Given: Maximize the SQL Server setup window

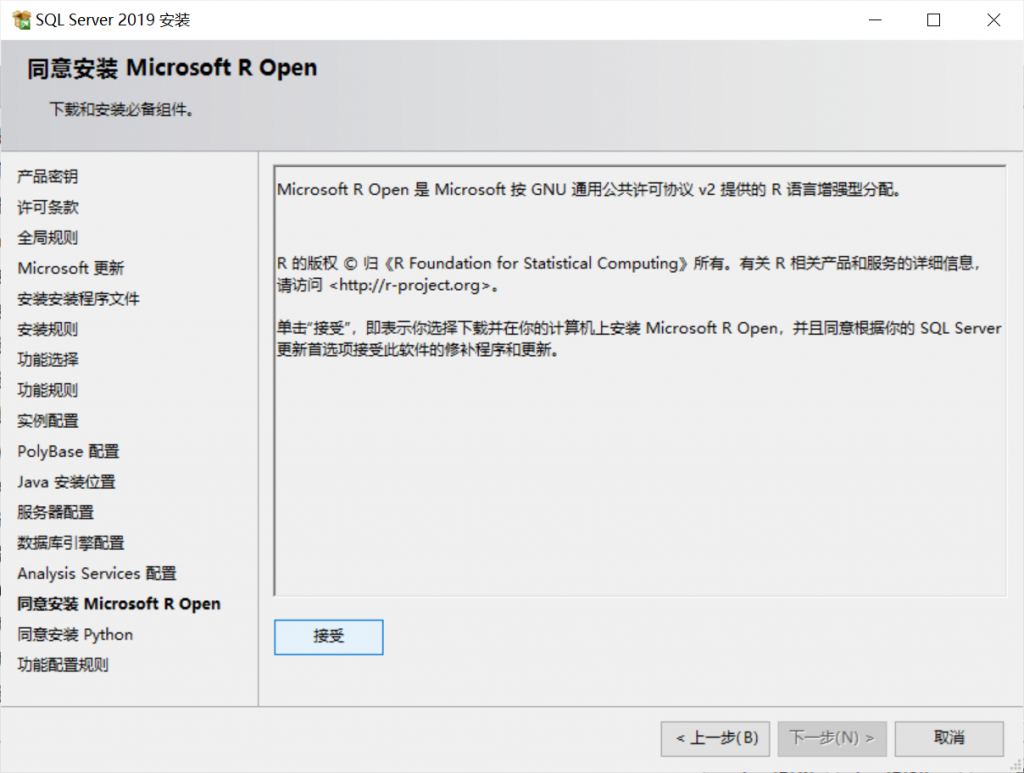Looking at the screenshot, I should 933,20.
